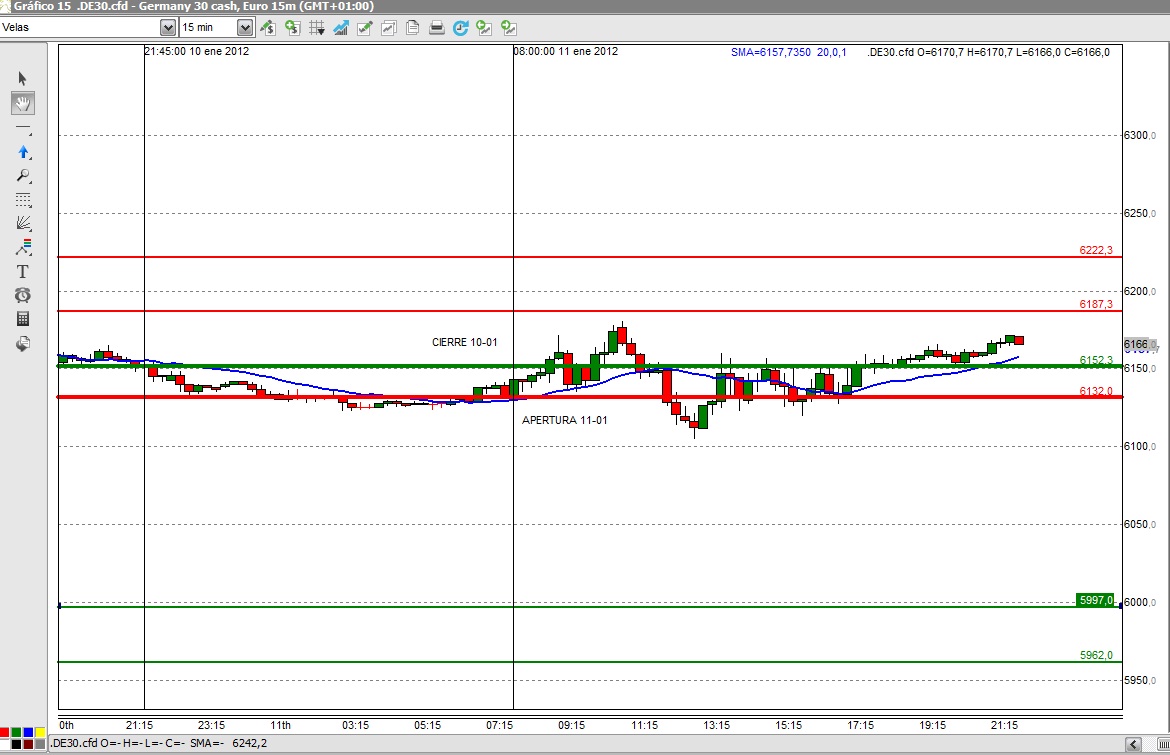
Task: Click the SMA=6157,7350 indicator legend
Action: click(x=789, y=52)
